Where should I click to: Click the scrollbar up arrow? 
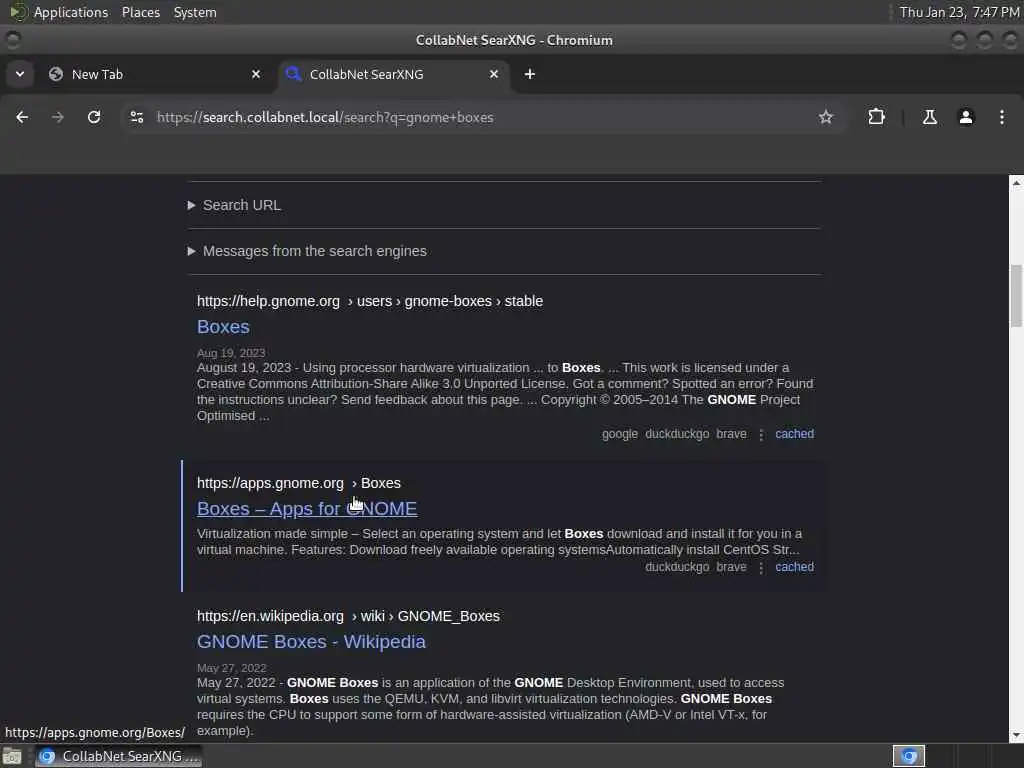click(1016, 183)
